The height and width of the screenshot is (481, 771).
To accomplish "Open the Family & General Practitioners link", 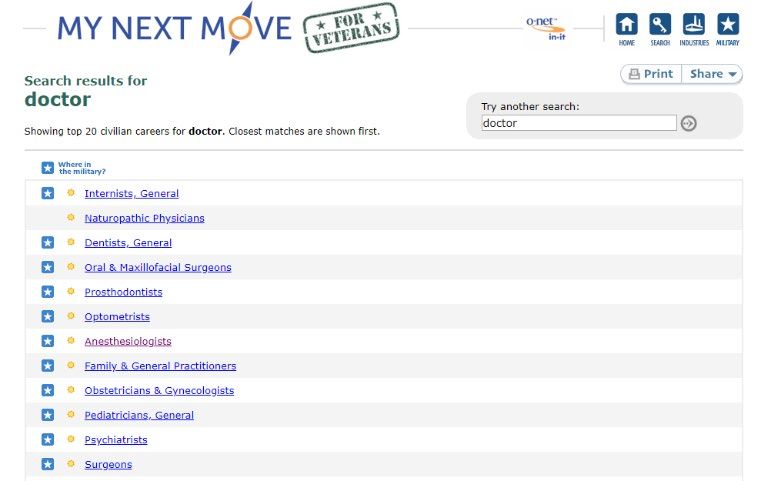I will 160,365.
